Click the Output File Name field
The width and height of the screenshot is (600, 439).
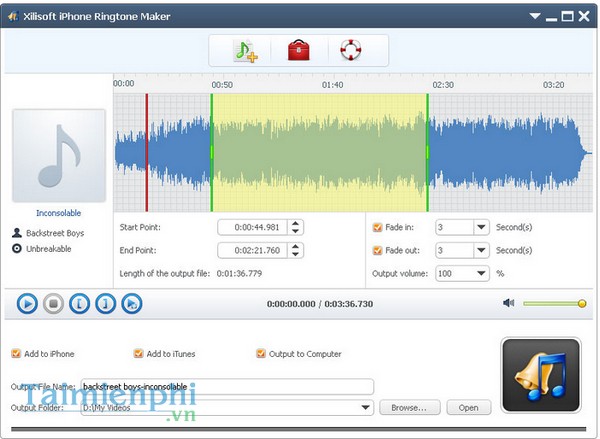click(x=227, y=387)
